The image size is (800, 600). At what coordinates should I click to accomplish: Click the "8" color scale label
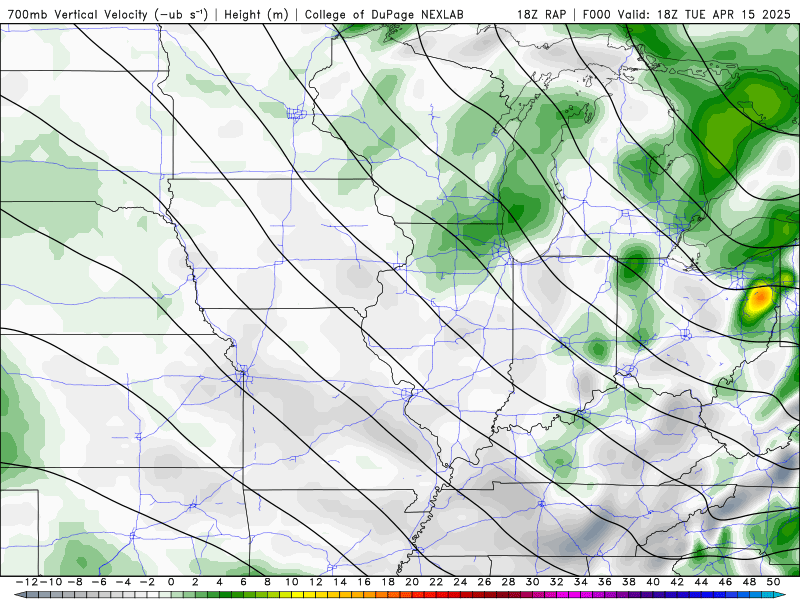coord(267,582)
